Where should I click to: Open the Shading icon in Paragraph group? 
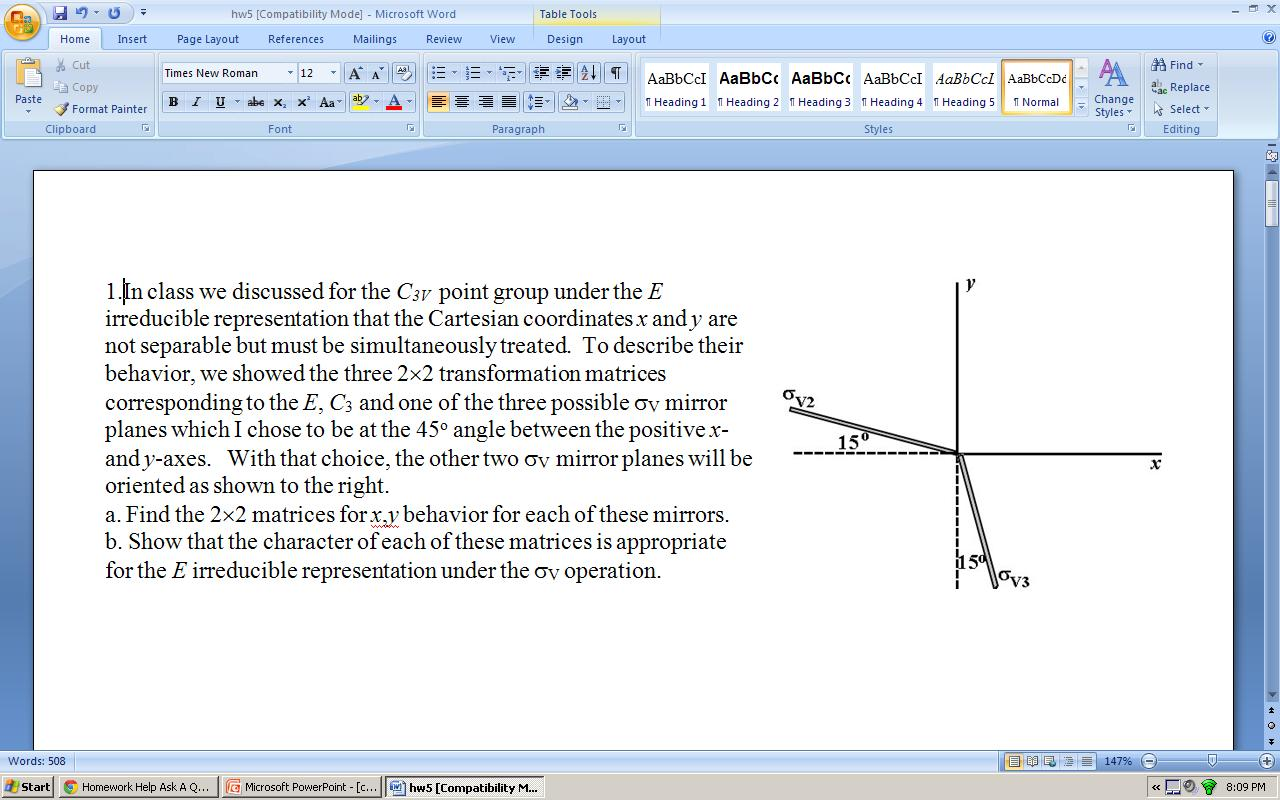tap(570, 101)
